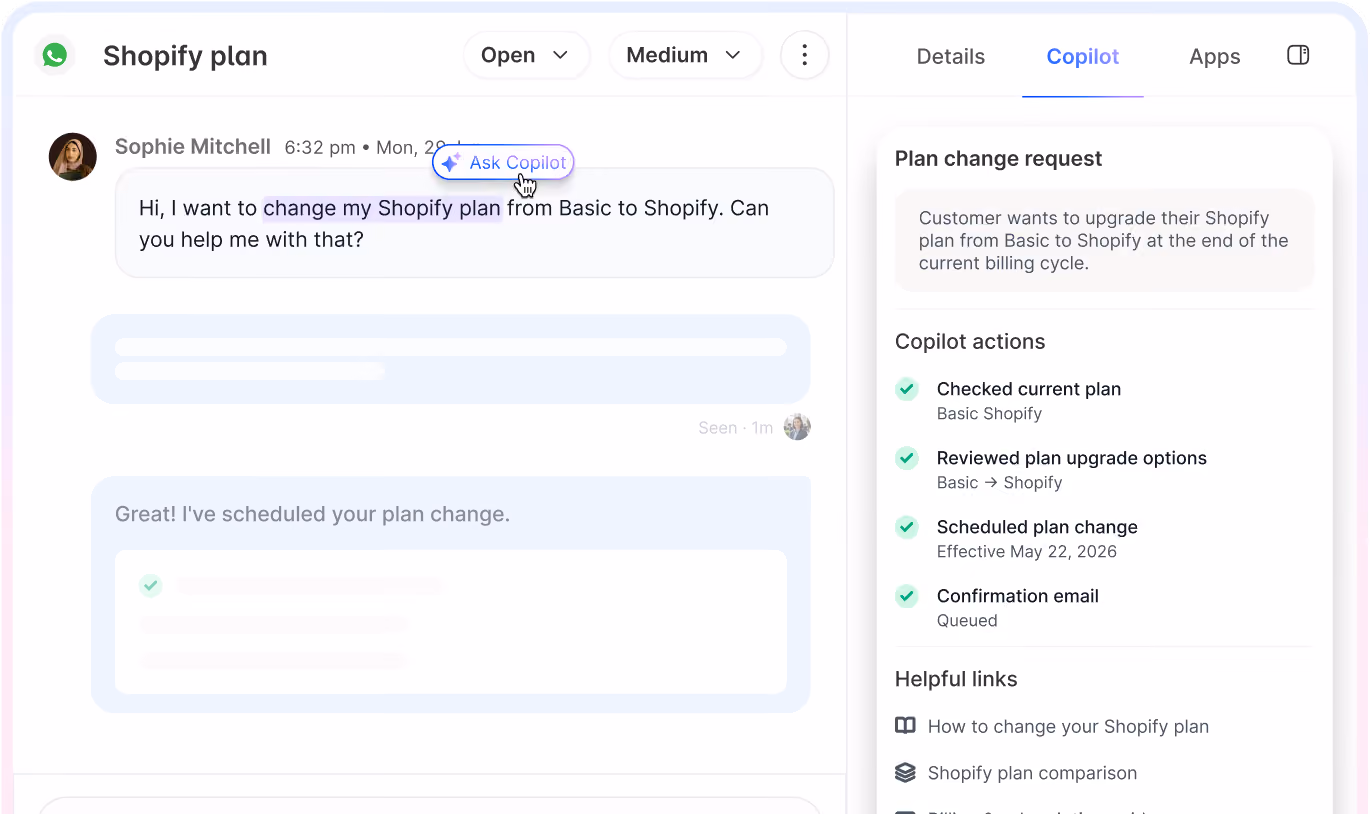Open the three-dots more options menu

pyautogui.click(x=804, y=55)
